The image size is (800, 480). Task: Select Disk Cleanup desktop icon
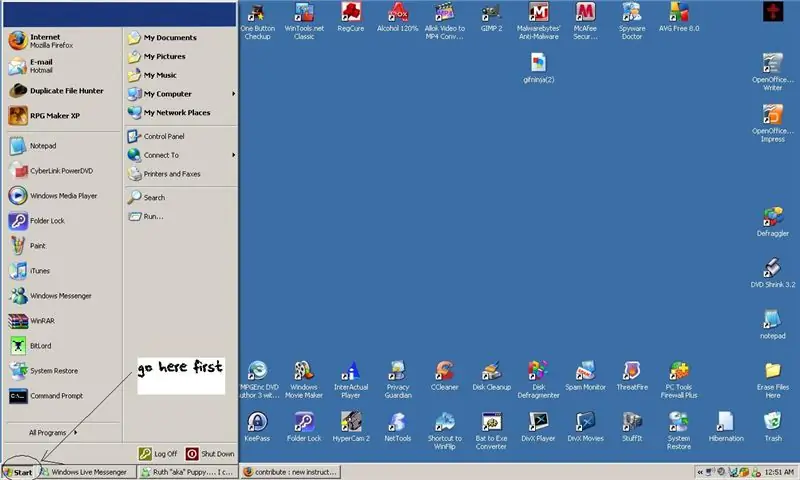[x=491, y=375]
